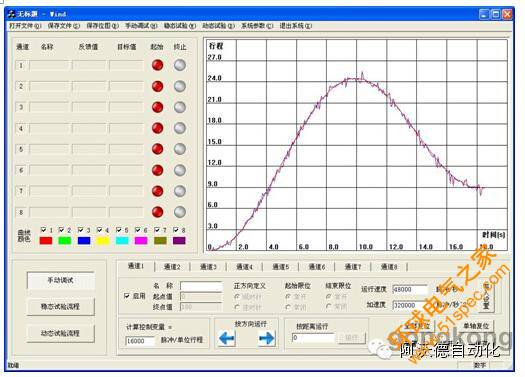Open the 系统参数 menu

coord(257,26)
